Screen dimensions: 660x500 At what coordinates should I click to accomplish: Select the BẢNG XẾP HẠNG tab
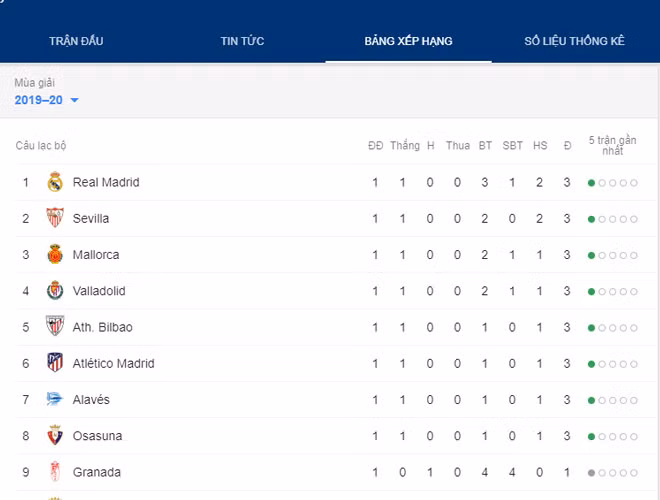point(408,41)
